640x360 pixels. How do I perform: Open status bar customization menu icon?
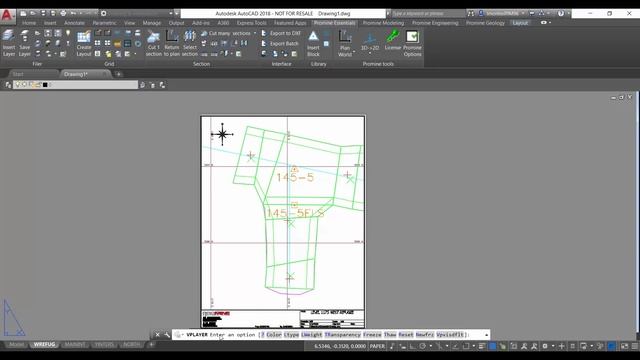635,346
